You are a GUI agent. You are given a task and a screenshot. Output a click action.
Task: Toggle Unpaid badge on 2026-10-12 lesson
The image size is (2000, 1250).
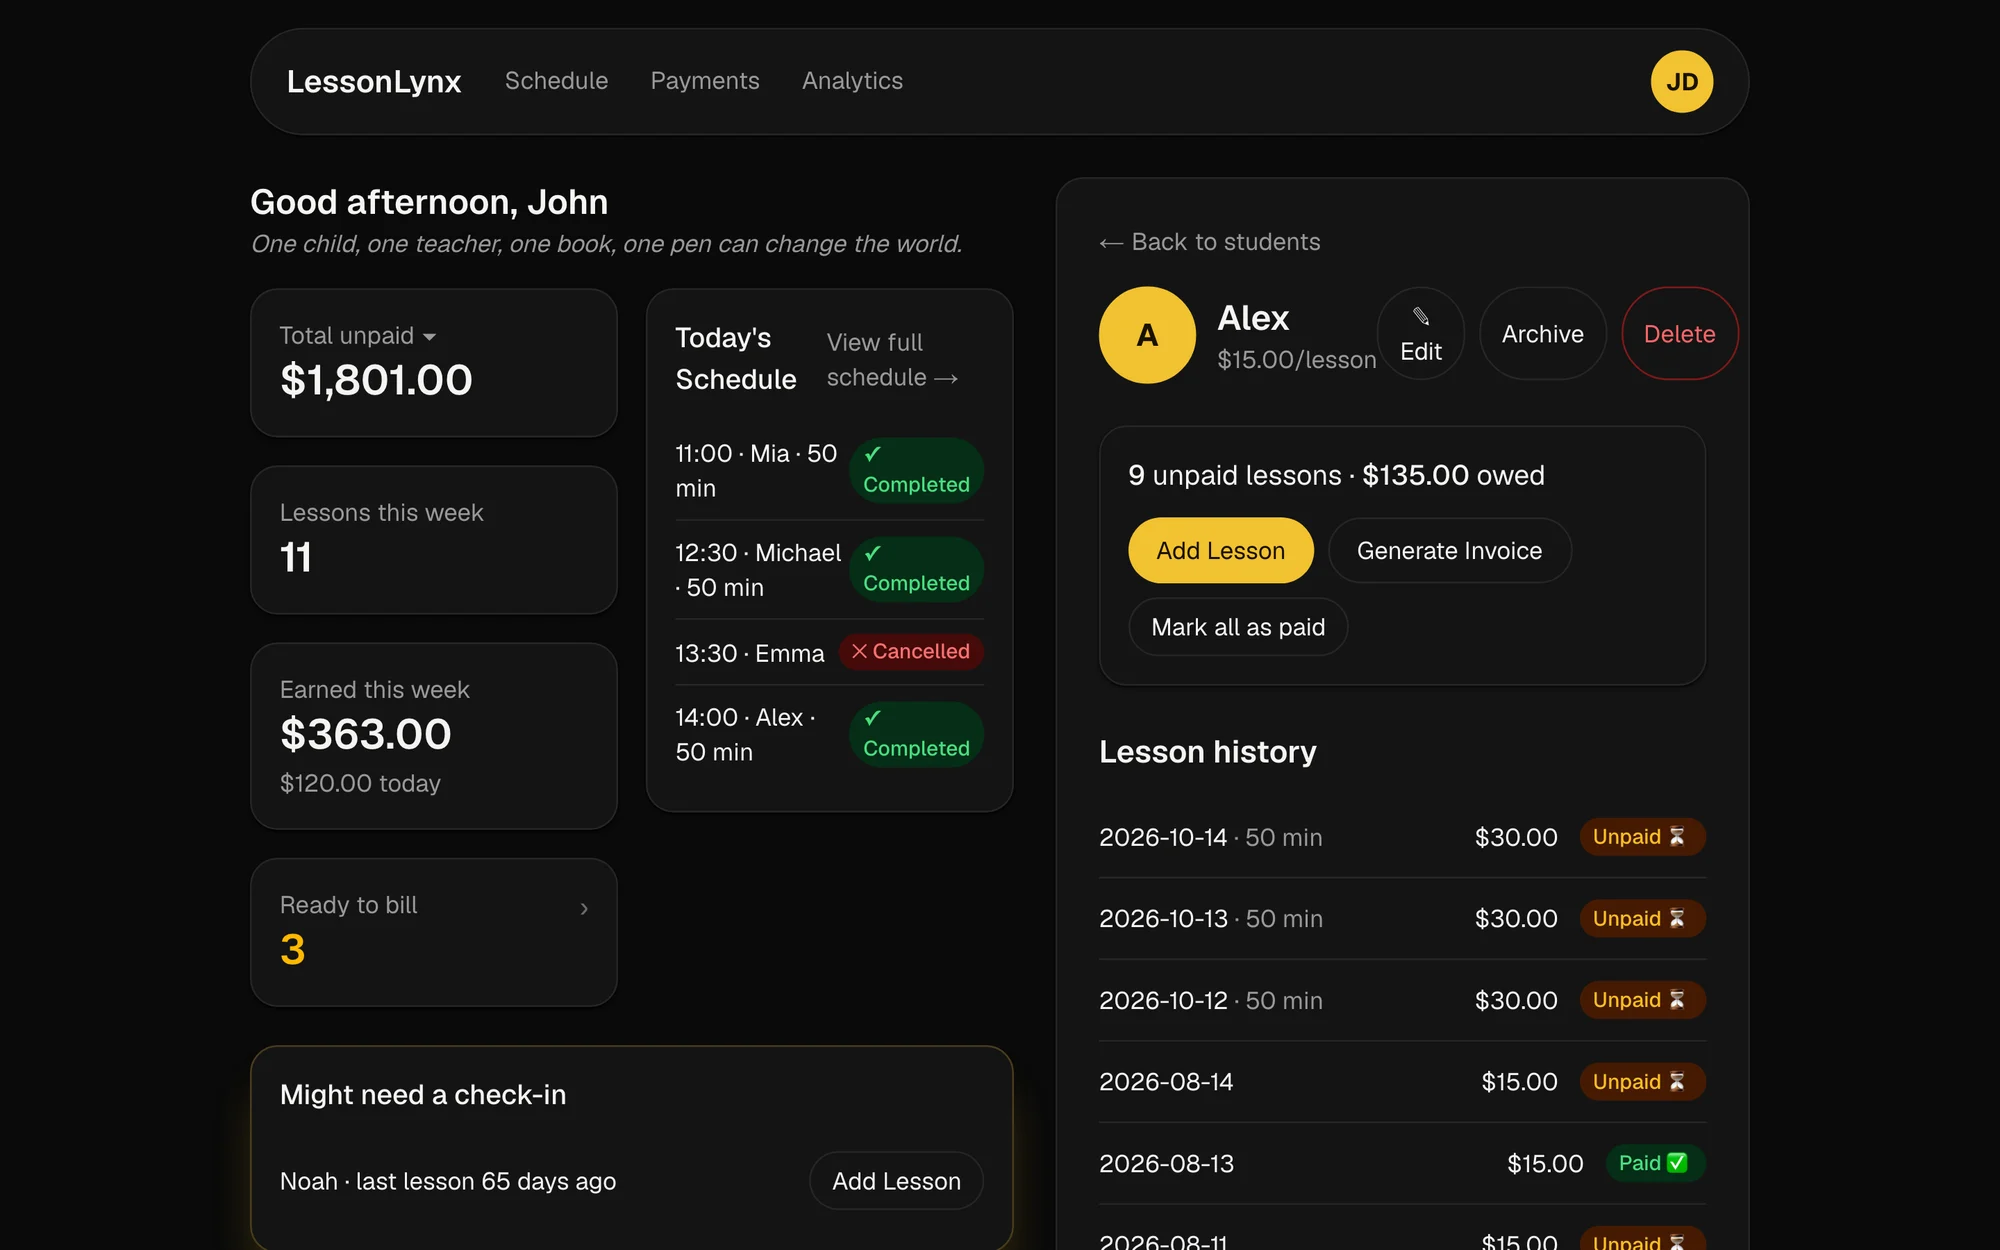(1642, 1000)
